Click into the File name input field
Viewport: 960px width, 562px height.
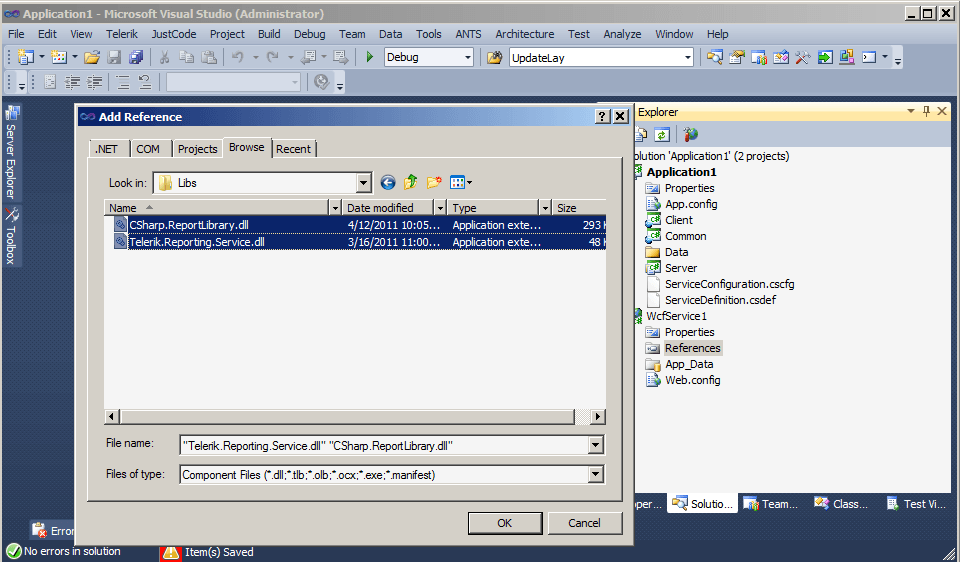click(x=384, y=446)
